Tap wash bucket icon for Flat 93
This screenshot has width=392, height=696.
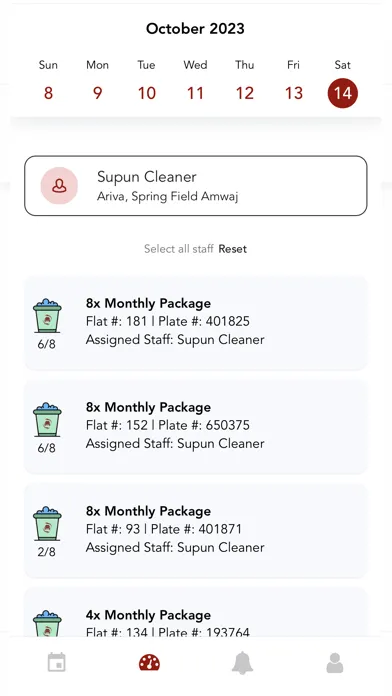[x=47, y=523]
